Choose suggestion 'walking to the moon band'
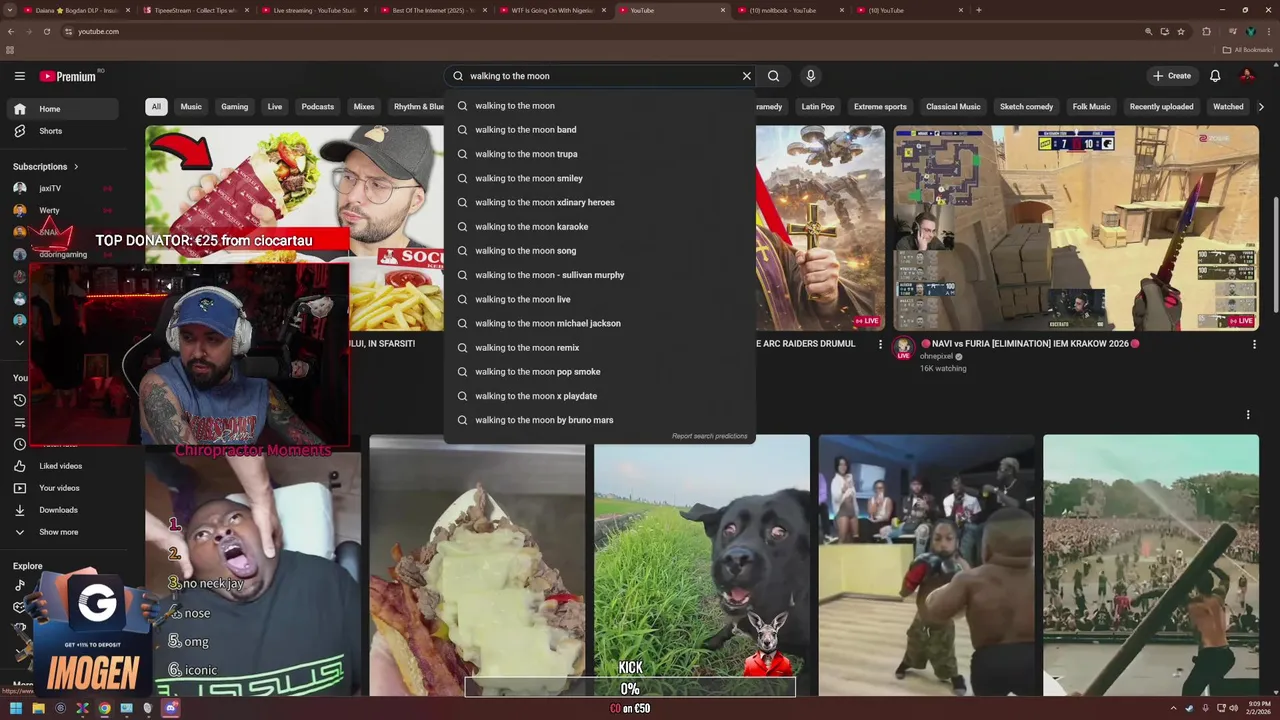1280x720 pixels. (x=600, y=130)
